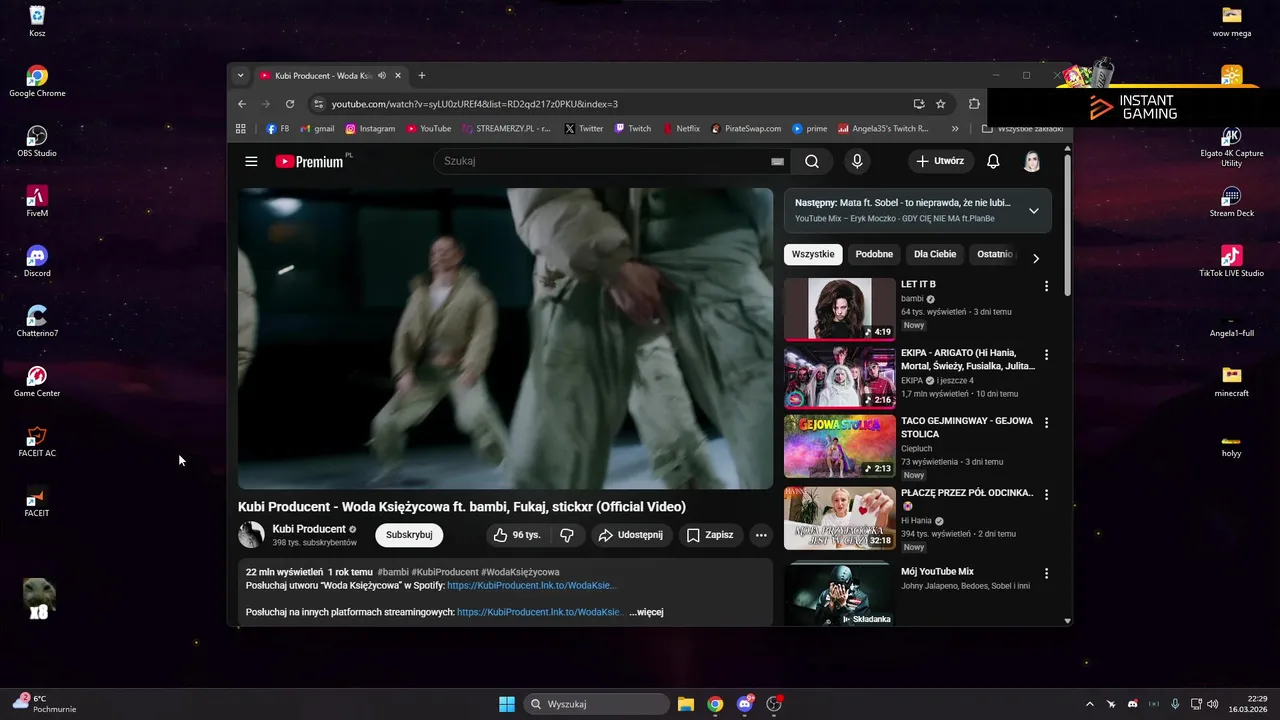Open the Spotify WodaKsie link

point(532,586)
